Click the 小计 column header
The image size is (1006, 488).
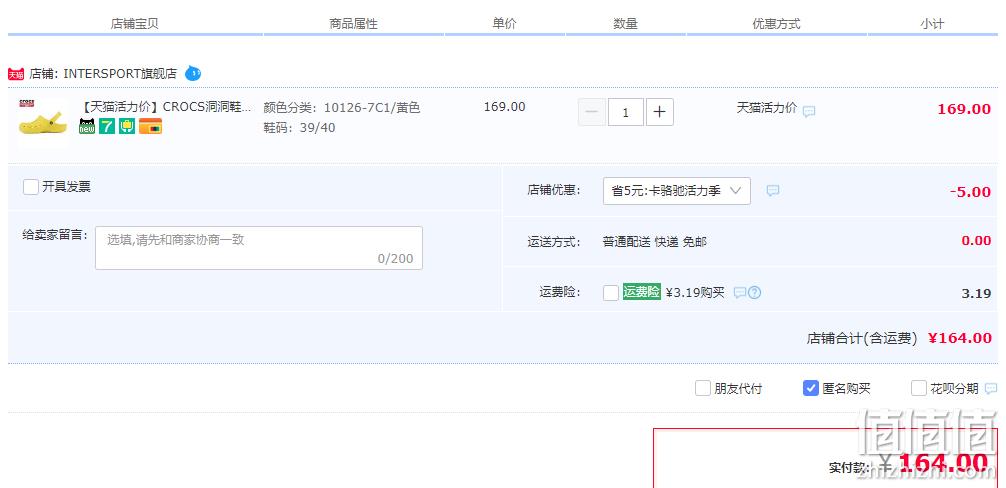click(x=932, y=24)
